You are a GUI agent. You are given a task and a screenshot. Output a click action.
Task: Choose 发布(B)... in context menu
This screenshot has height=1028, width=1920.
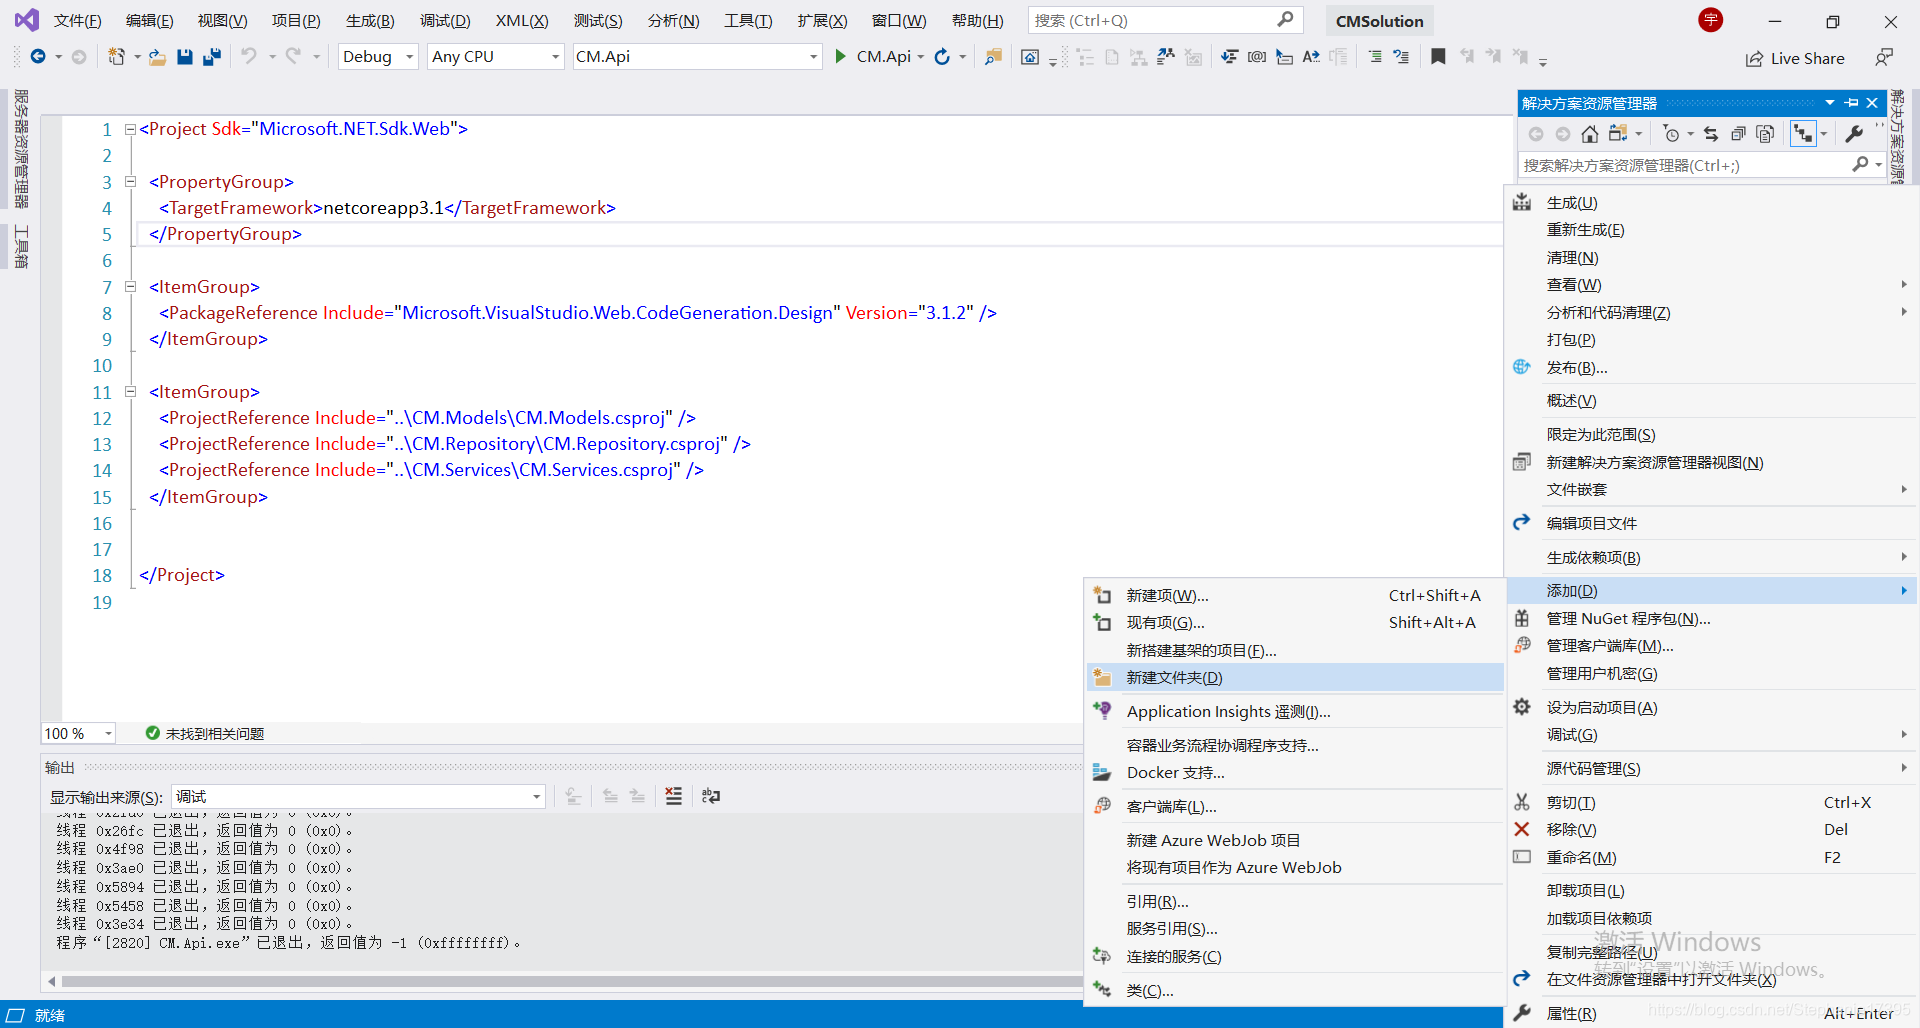(1712, 368)
